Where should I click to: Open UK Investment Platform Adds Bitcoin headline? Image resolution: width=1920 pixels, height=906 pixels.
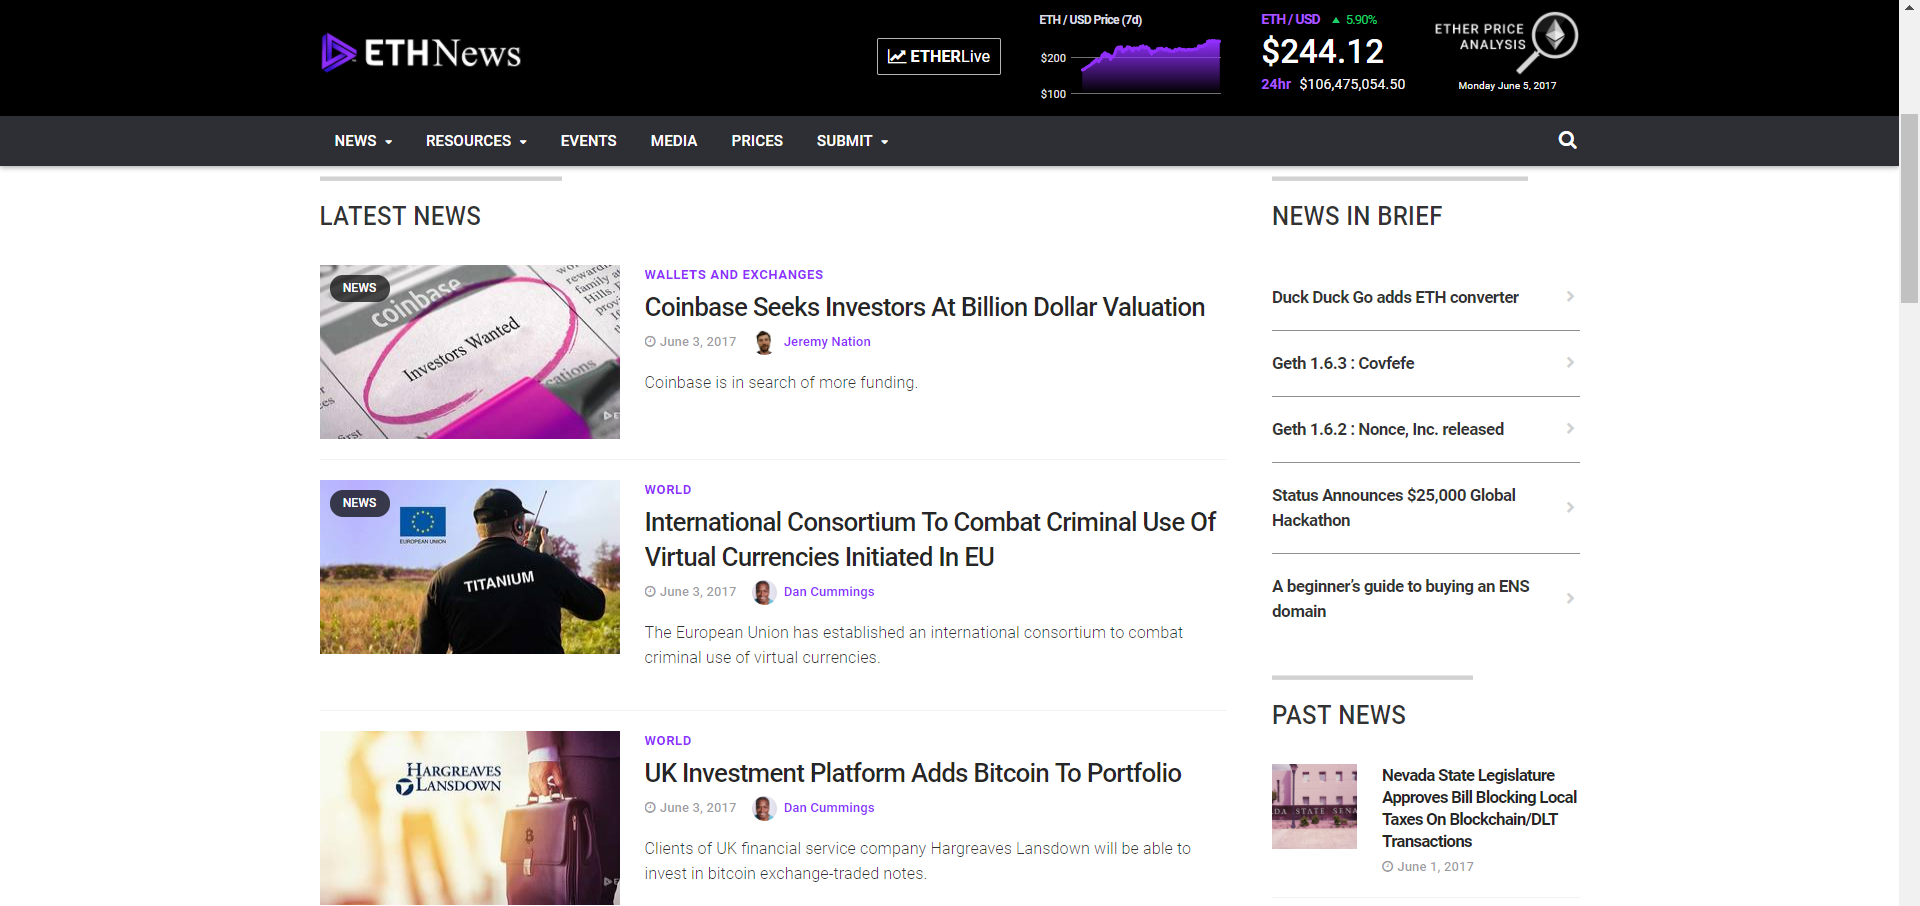(913, 773)
